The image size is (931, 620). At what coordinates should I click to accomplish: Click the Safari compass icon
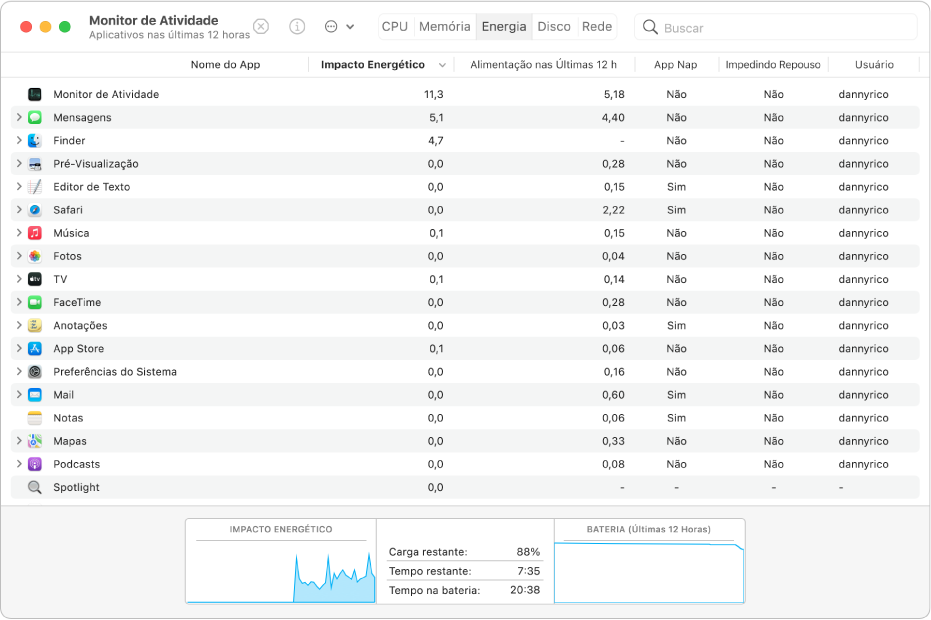(x=35, y=210)
